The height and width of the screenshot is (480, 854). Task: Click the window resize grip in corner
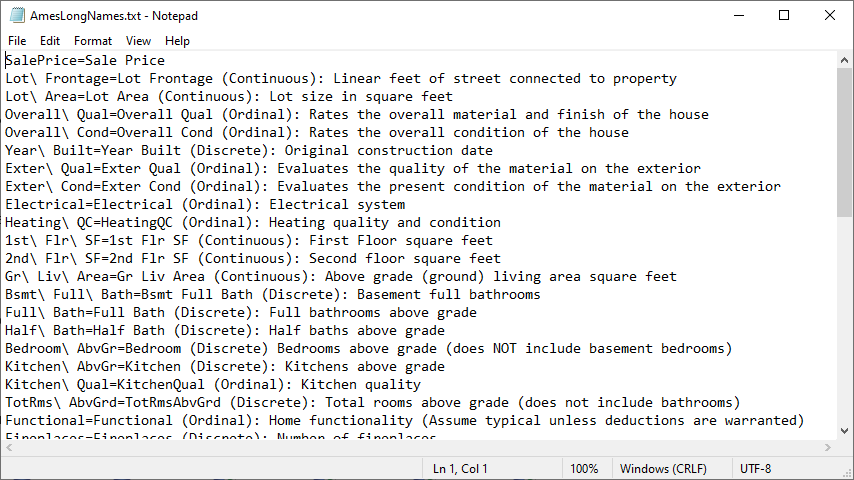click(x=847, y=473)
